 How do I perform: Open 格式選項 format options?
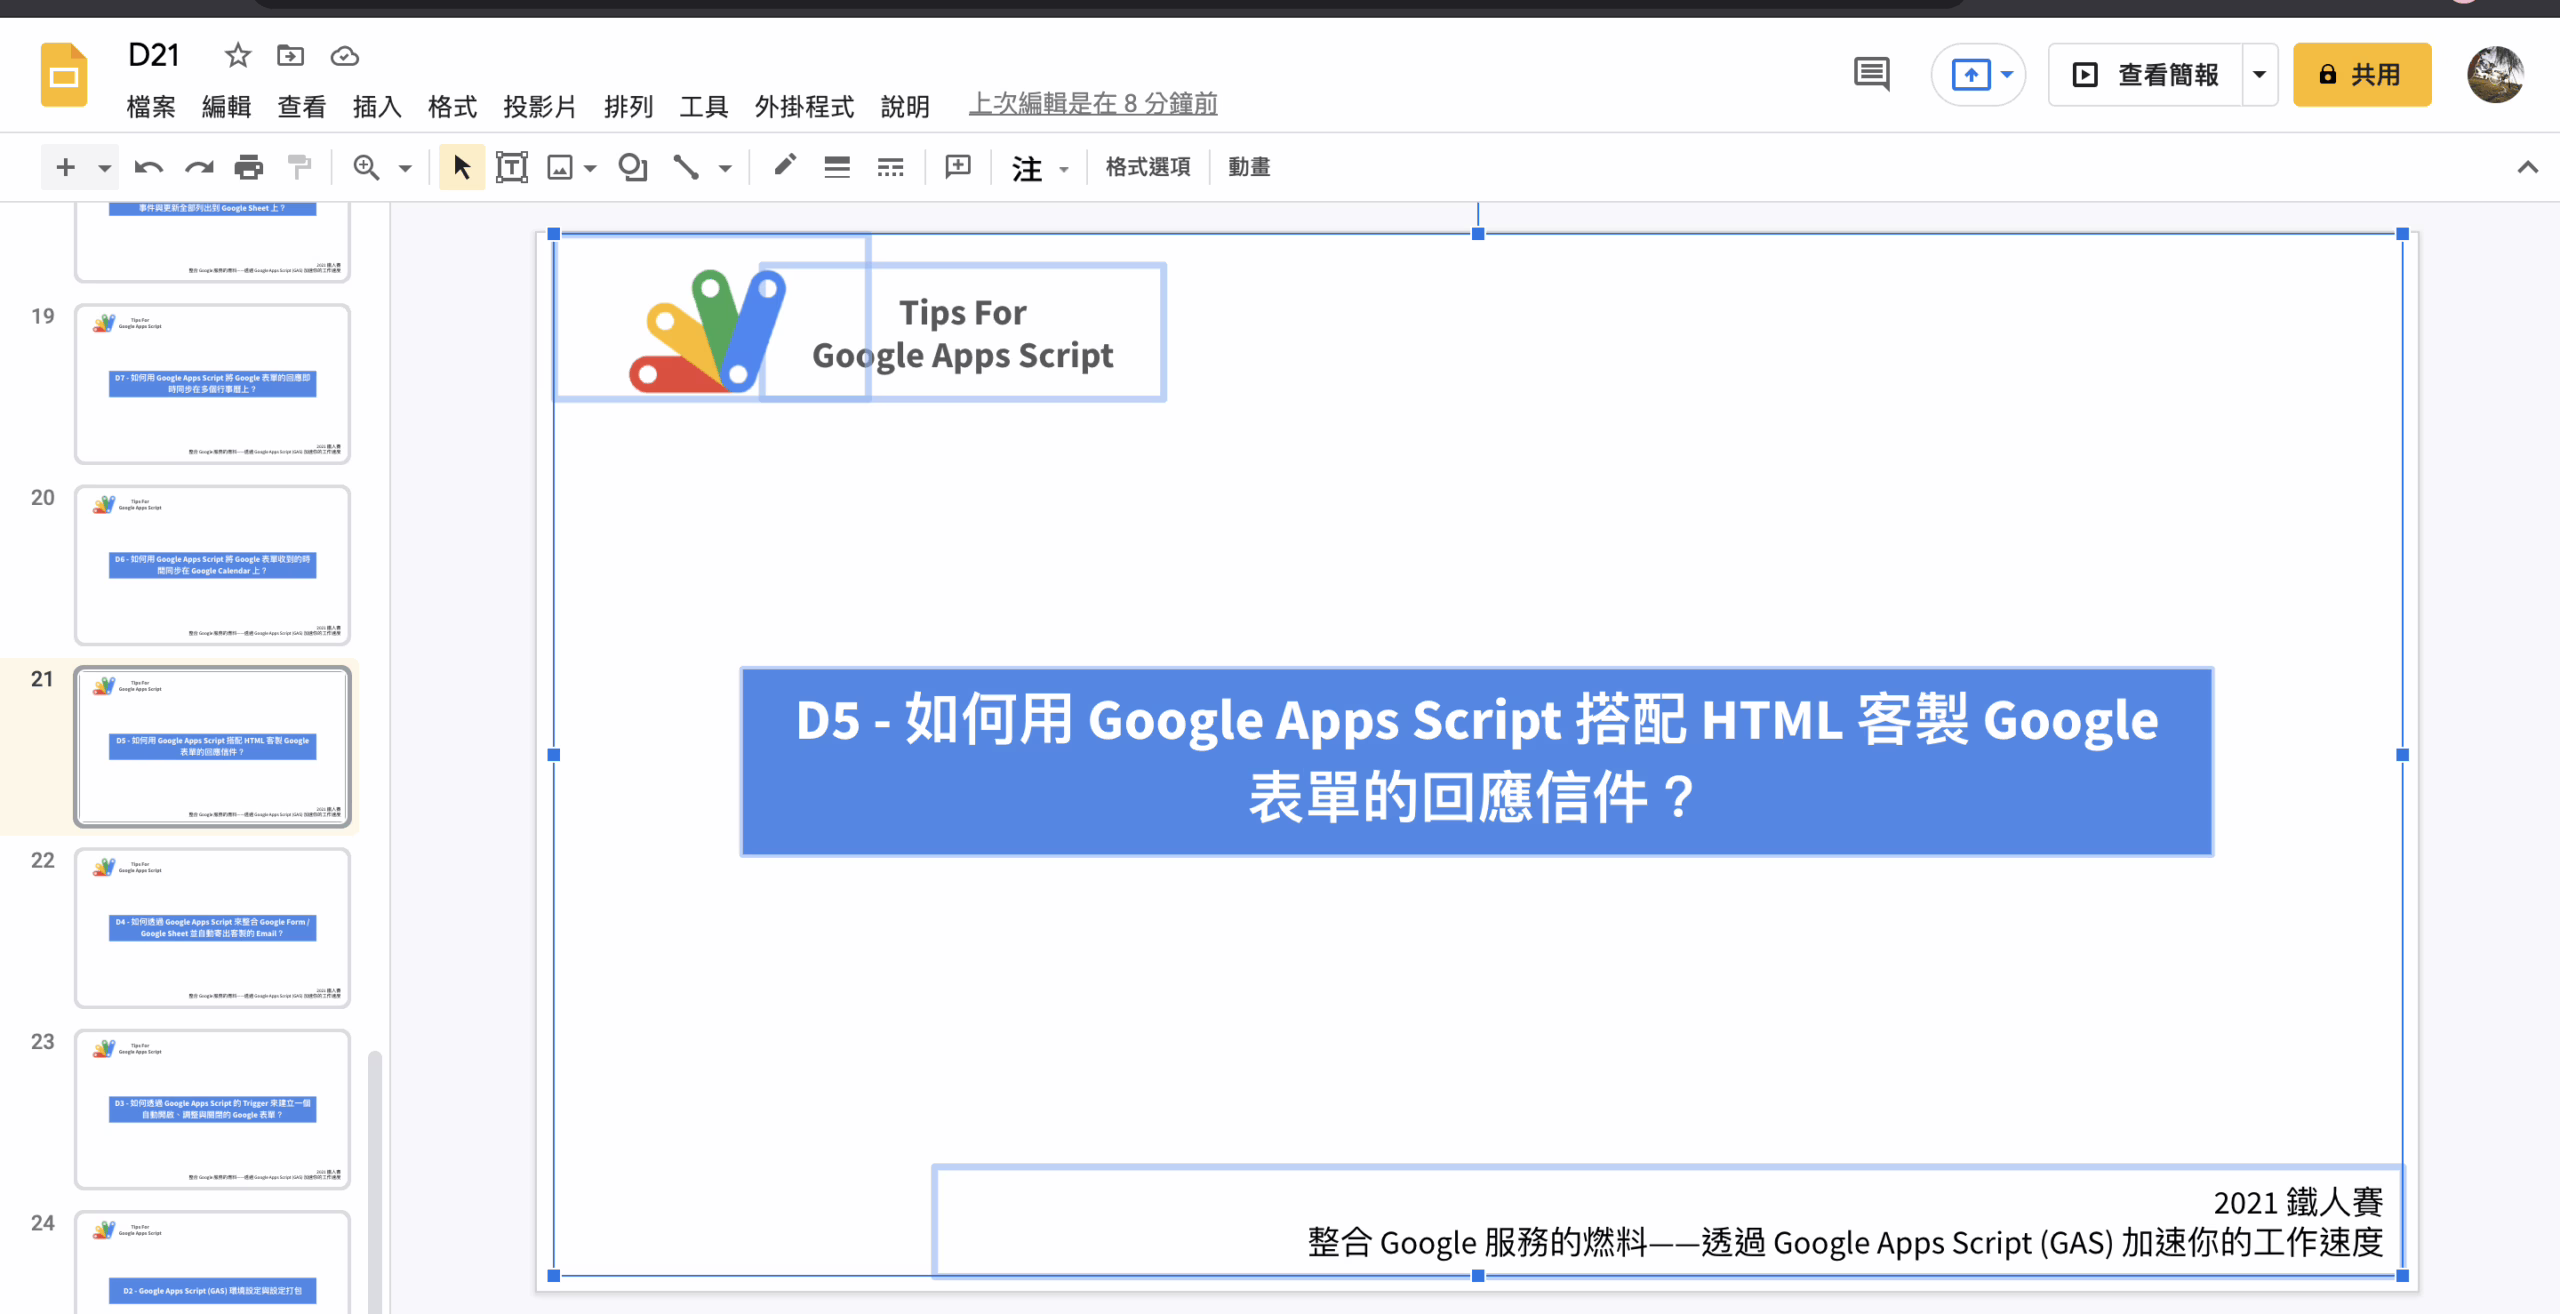[1148, 167]
